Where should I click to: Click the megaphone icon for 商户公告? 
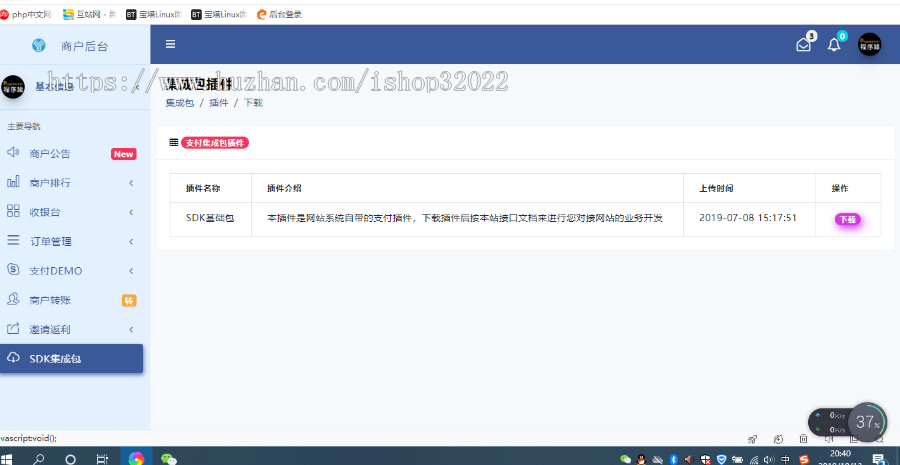click(13, 153)
